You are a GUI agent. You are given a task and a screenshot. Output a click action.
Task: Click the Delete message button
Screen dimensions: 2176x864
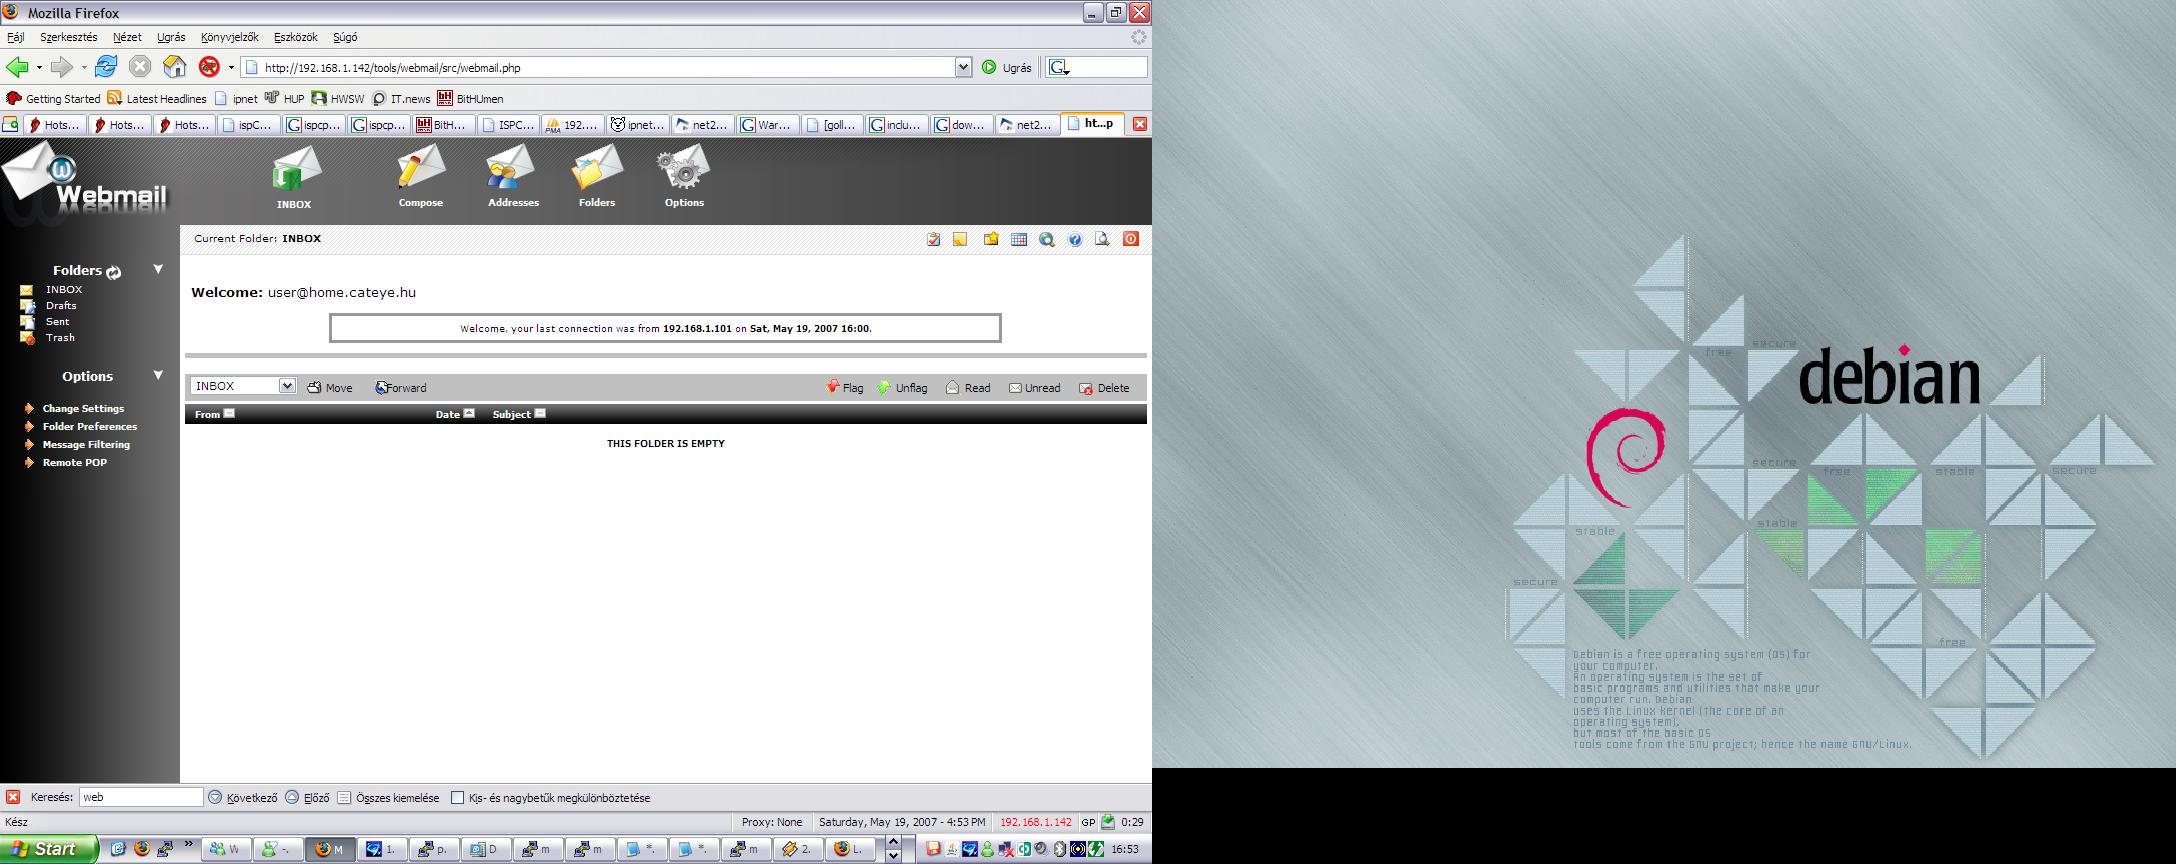click(x=1104, y=388)
